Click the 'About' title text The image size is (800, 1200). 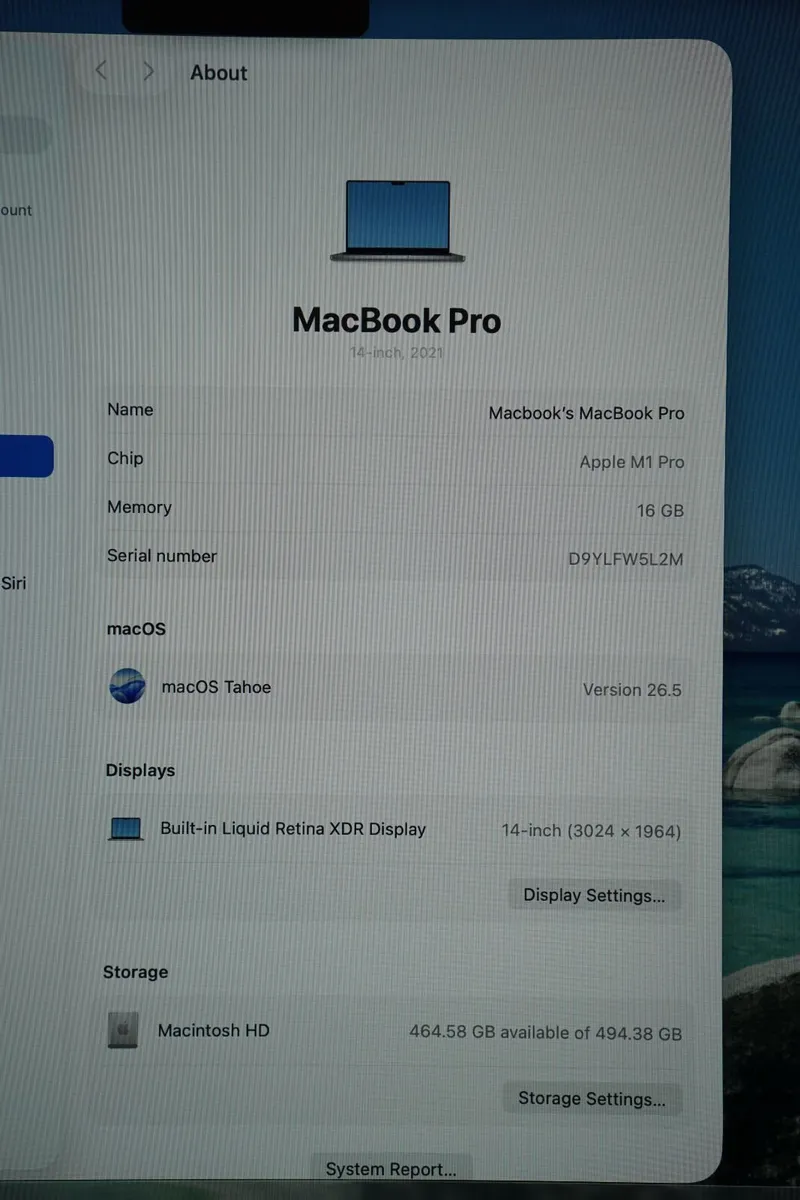point(218,73)
